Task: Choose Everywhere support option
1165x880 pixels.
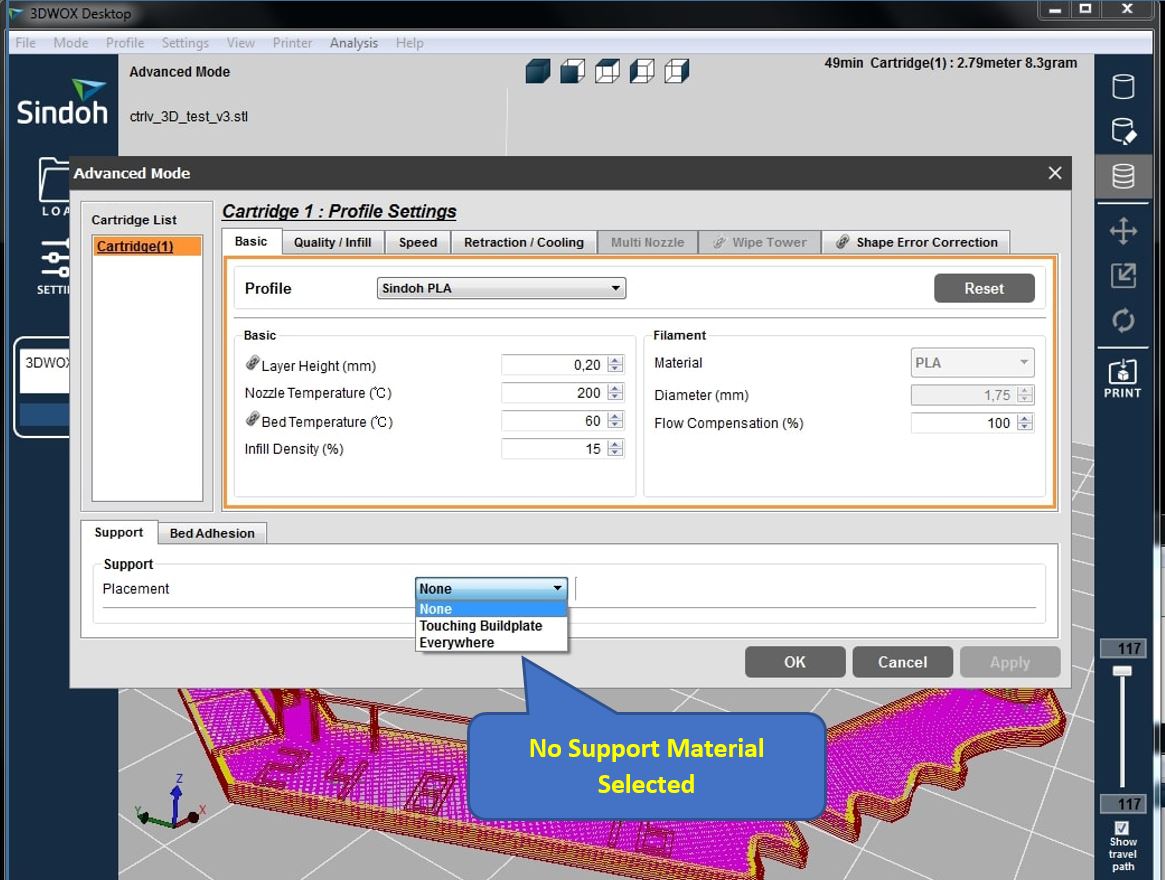Action: click(491, 643)
